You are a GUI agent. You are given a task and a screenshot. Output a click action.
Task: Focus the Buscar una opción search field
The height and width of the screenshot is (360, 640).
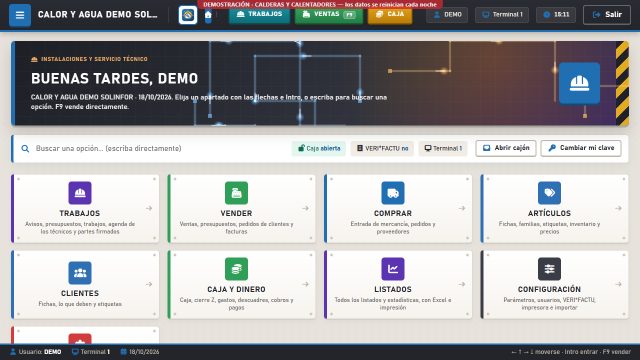(159, 149)
